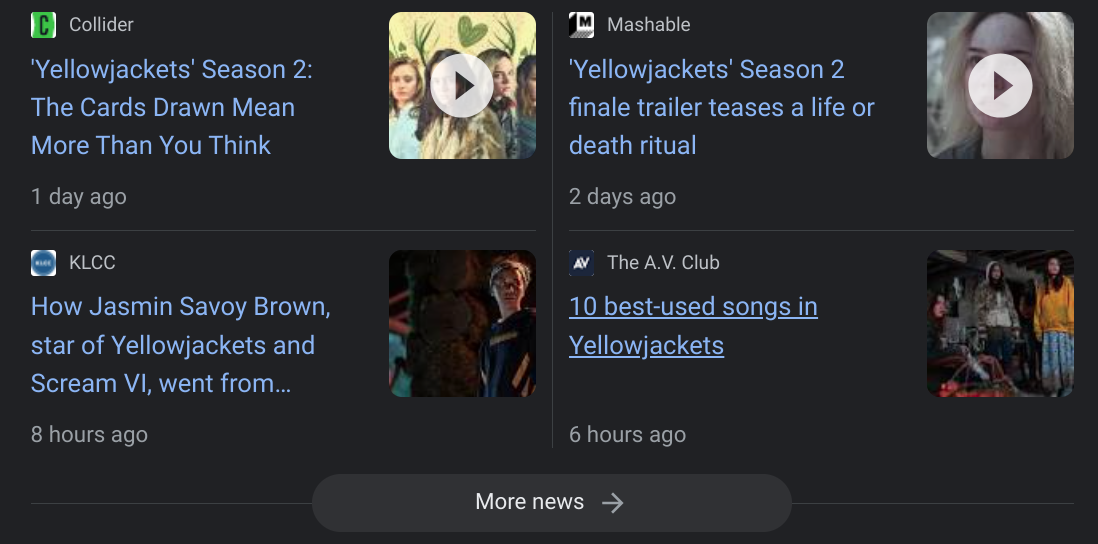The height and width of the screenshot is (544, 1098).
Task: Click the KLCC source name
Action: pyautogui.click(x=92, y=263)
